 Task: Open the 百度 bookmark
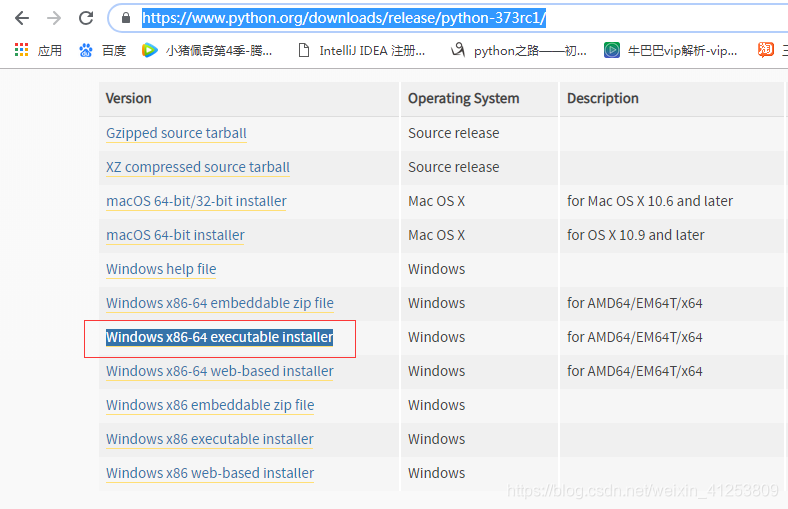[114, 51]
